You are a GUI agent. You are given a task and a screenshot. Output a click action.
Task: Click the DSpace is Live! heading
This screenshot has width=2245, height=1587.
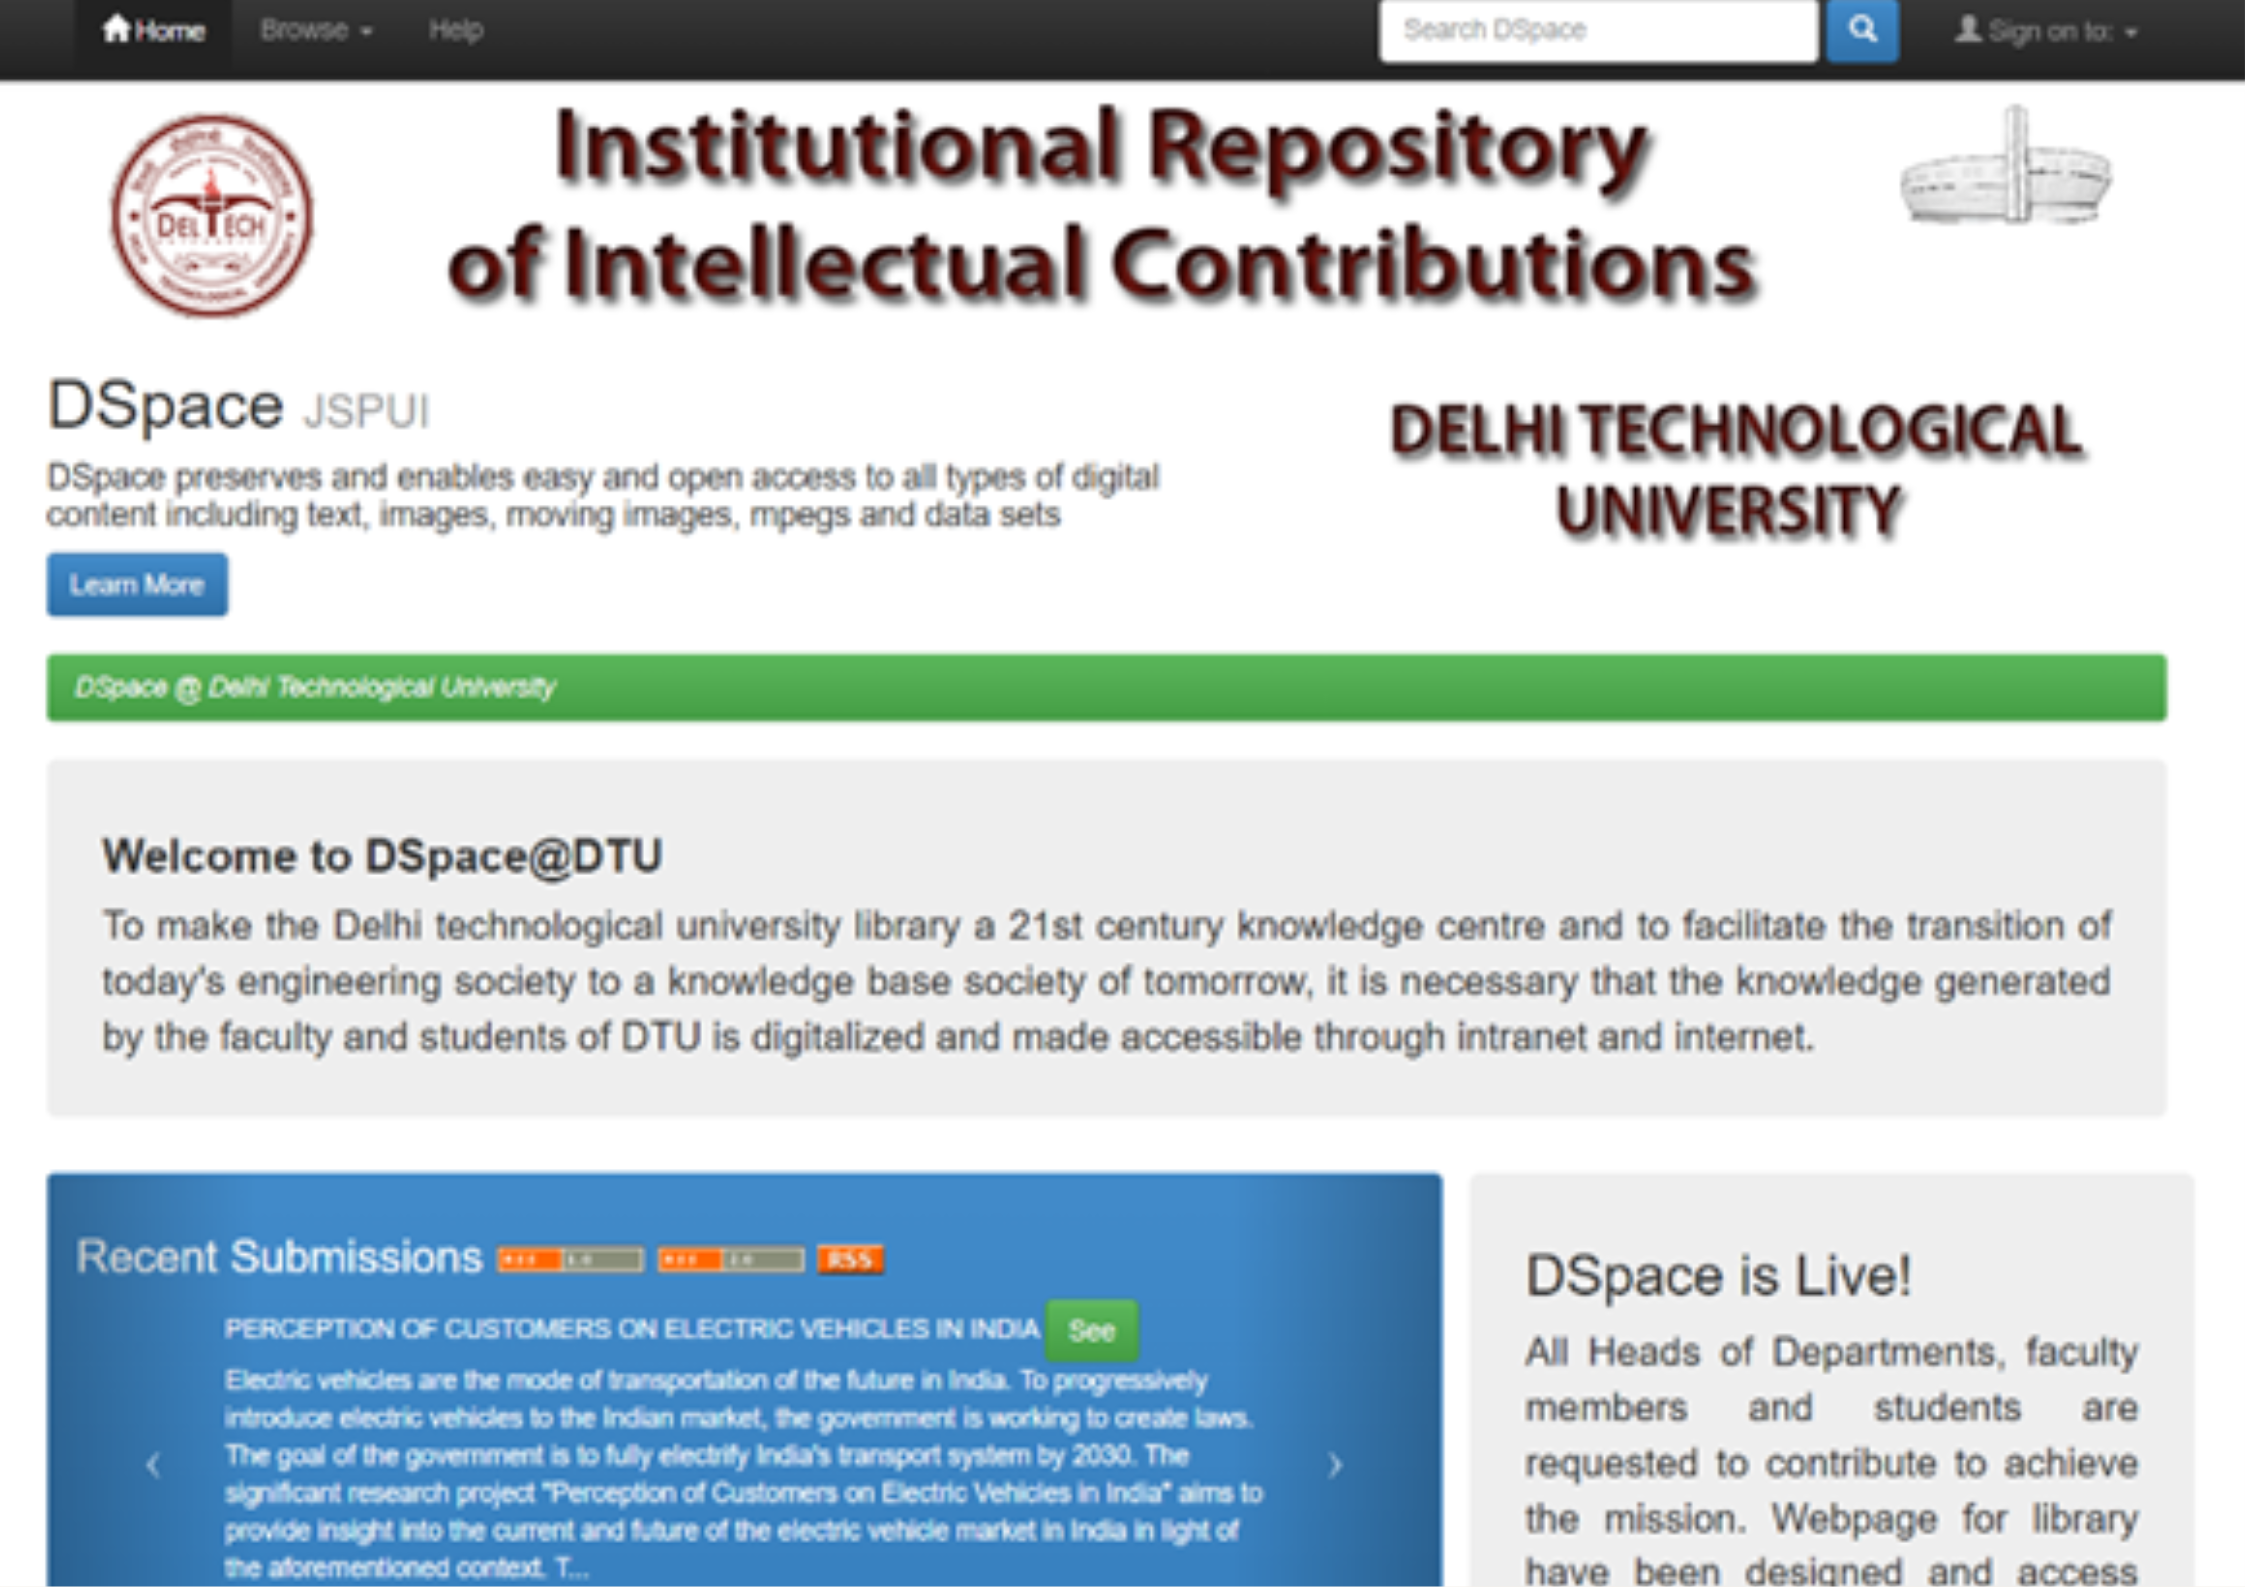click(x=1718, y=1276)
